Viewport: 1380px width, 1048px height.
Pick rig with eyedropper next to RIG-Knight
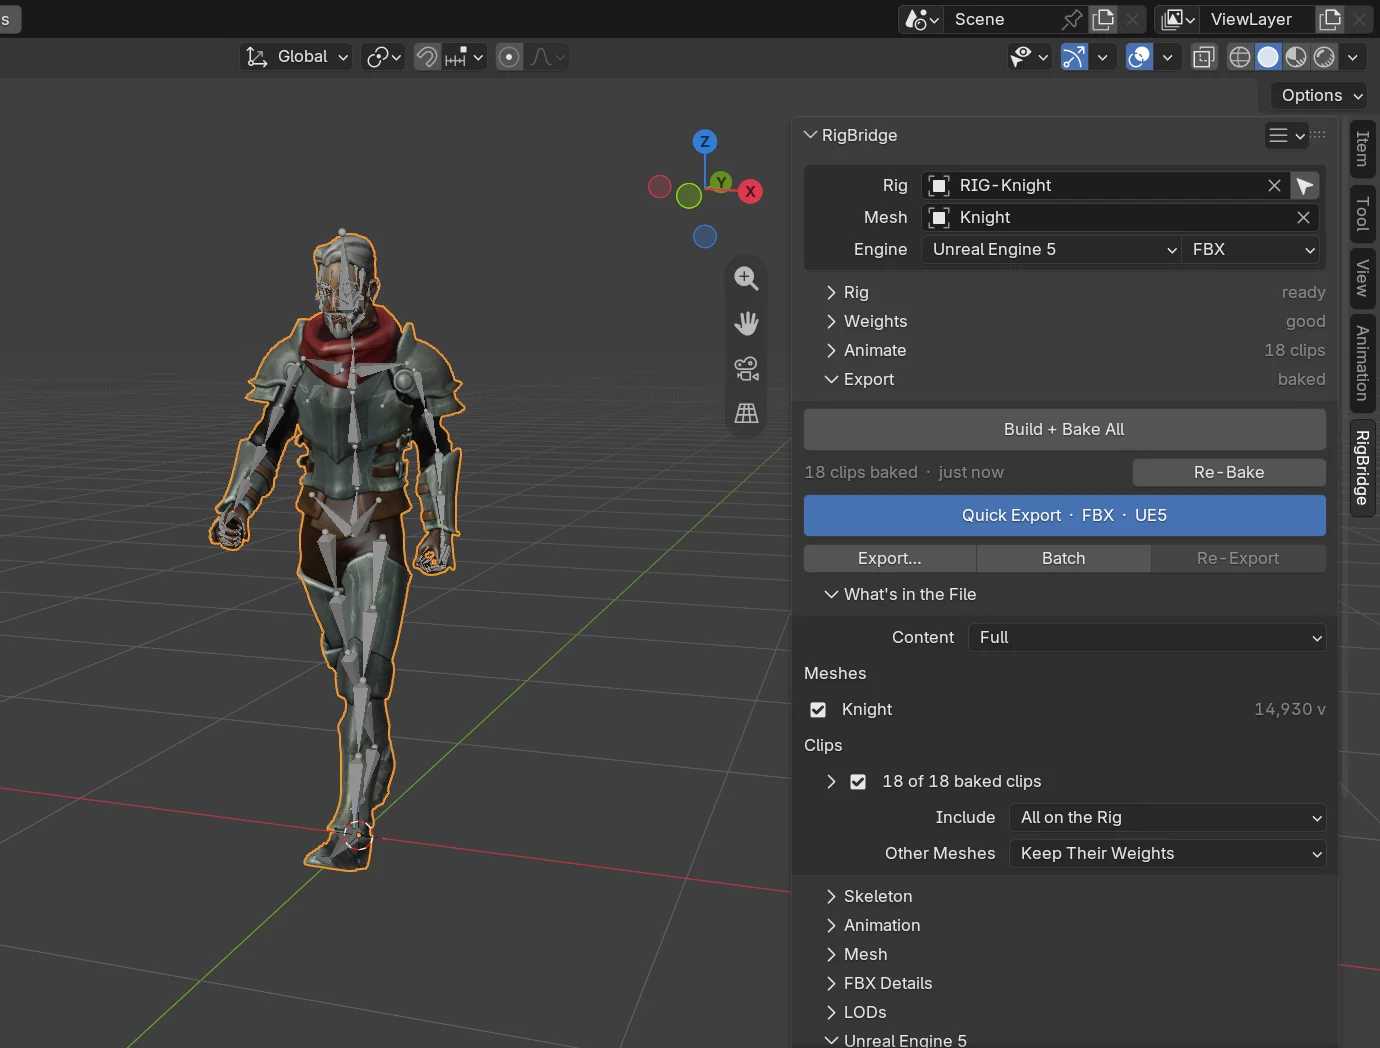click(x=1305, y=186)
